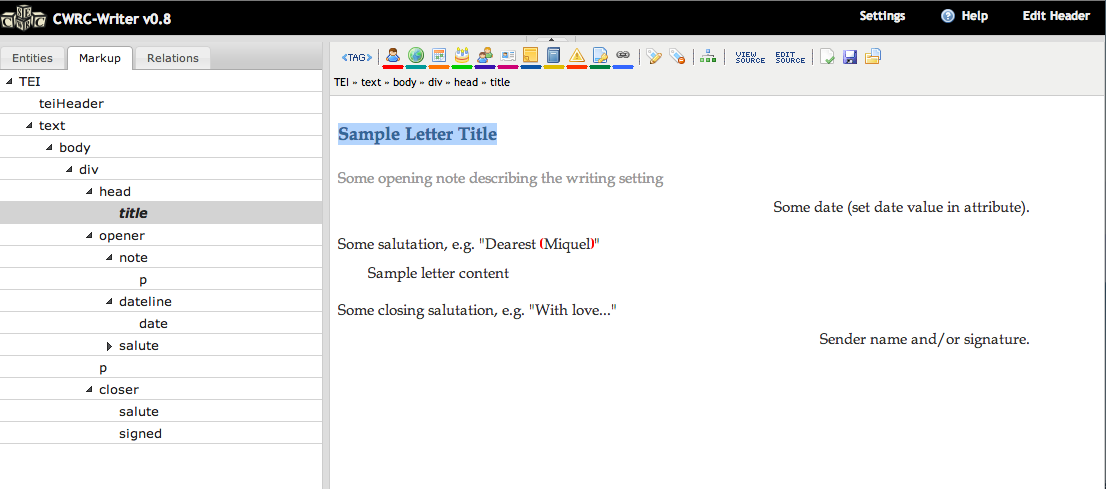
Task: Switch to the Entities tab
Action: click(x=32, y=58)
